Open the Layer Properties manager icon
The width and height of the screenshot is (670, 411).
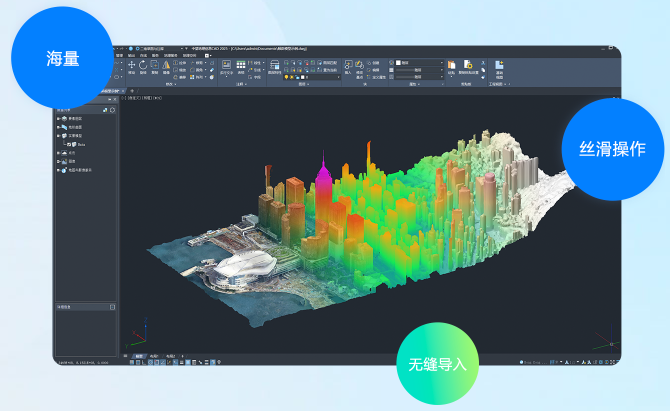pos(275,66)
